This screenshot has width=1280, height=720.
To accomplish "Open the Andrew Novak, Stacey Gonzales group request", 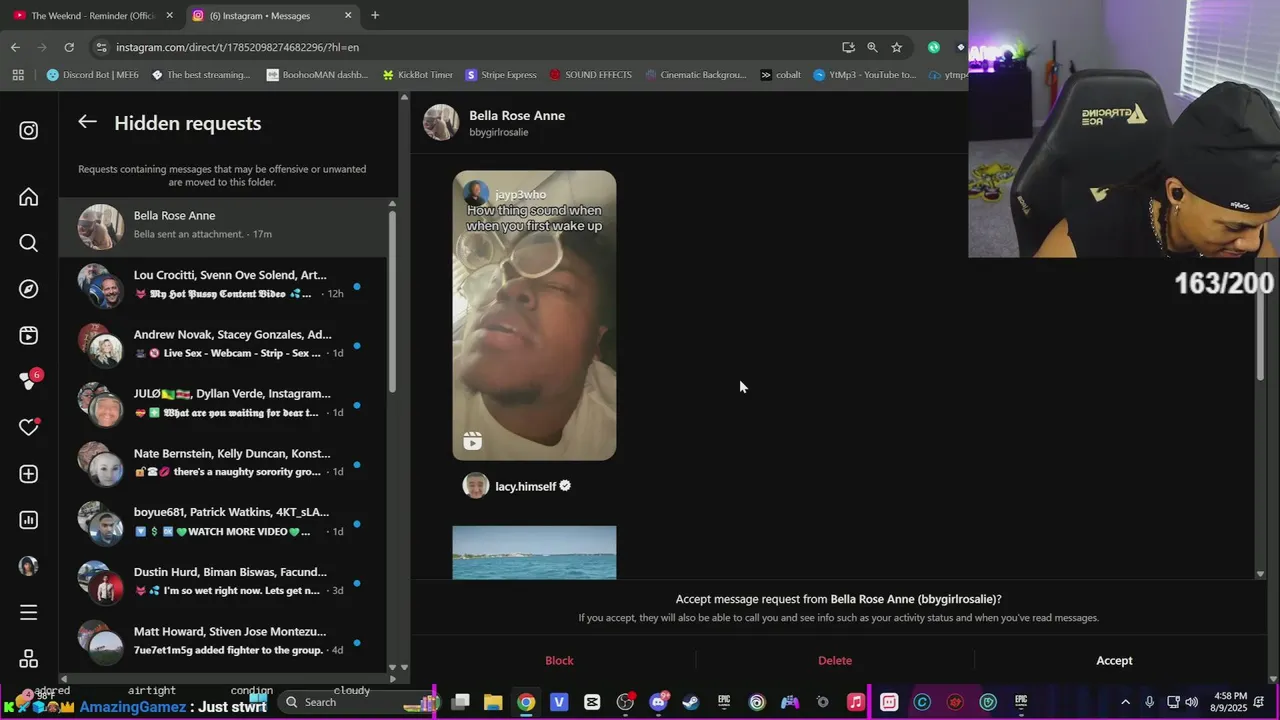I will tap(222, 345).
